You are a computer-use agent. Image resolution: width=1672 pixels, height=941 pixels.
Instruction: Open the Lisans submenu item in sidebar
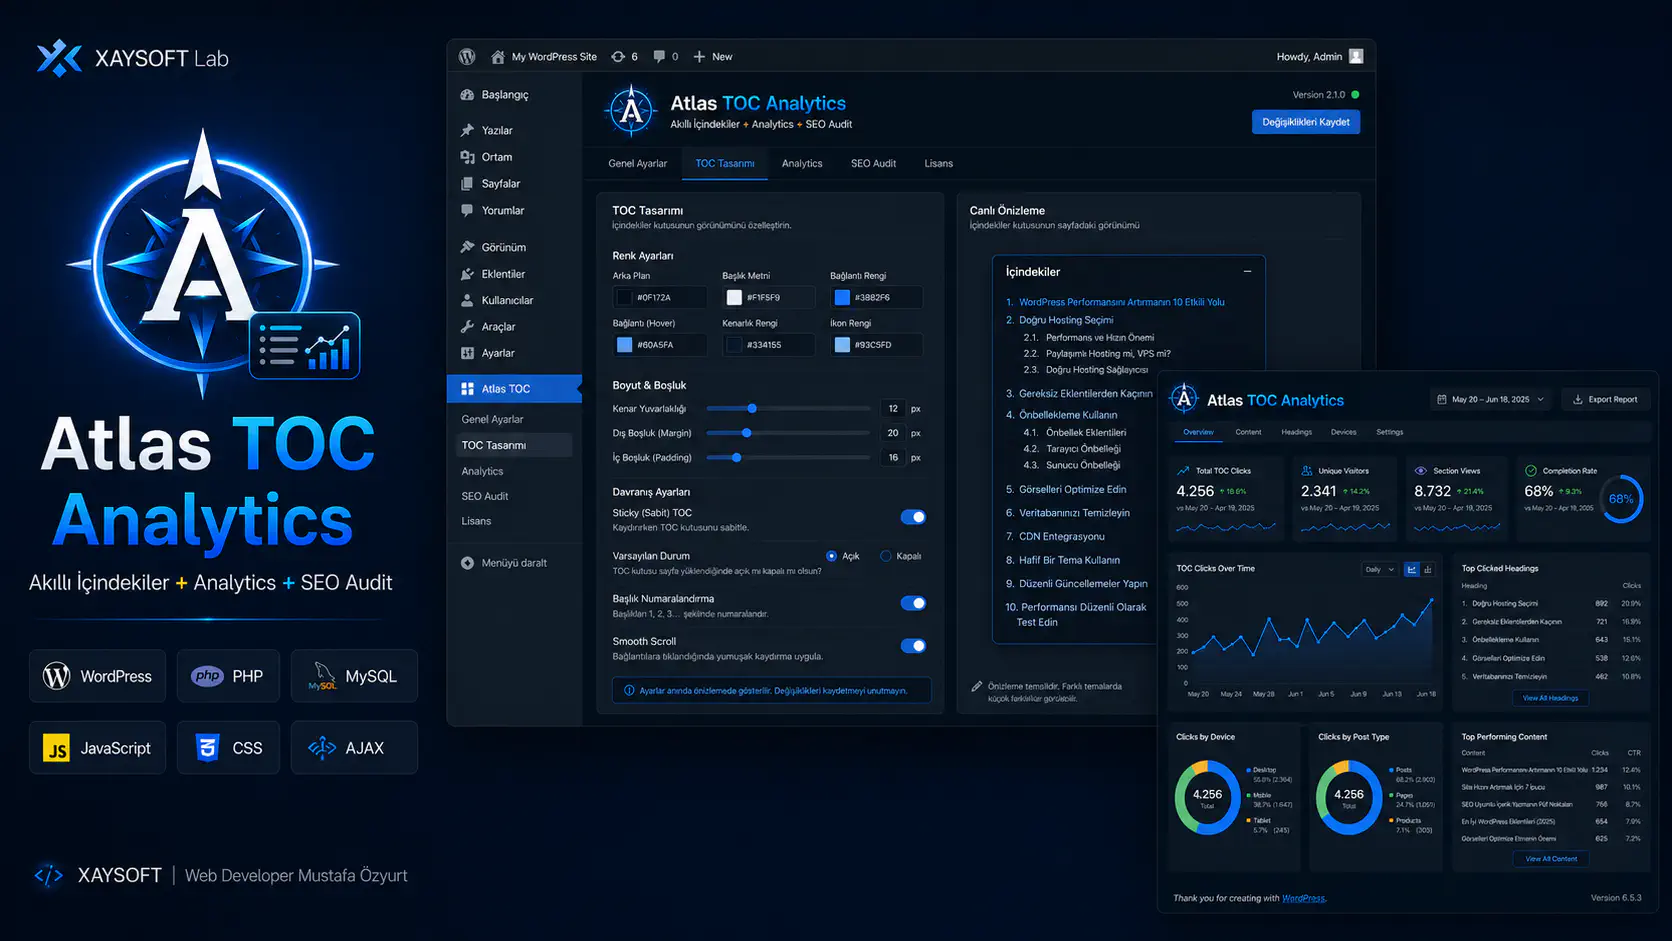click(477, 521)
